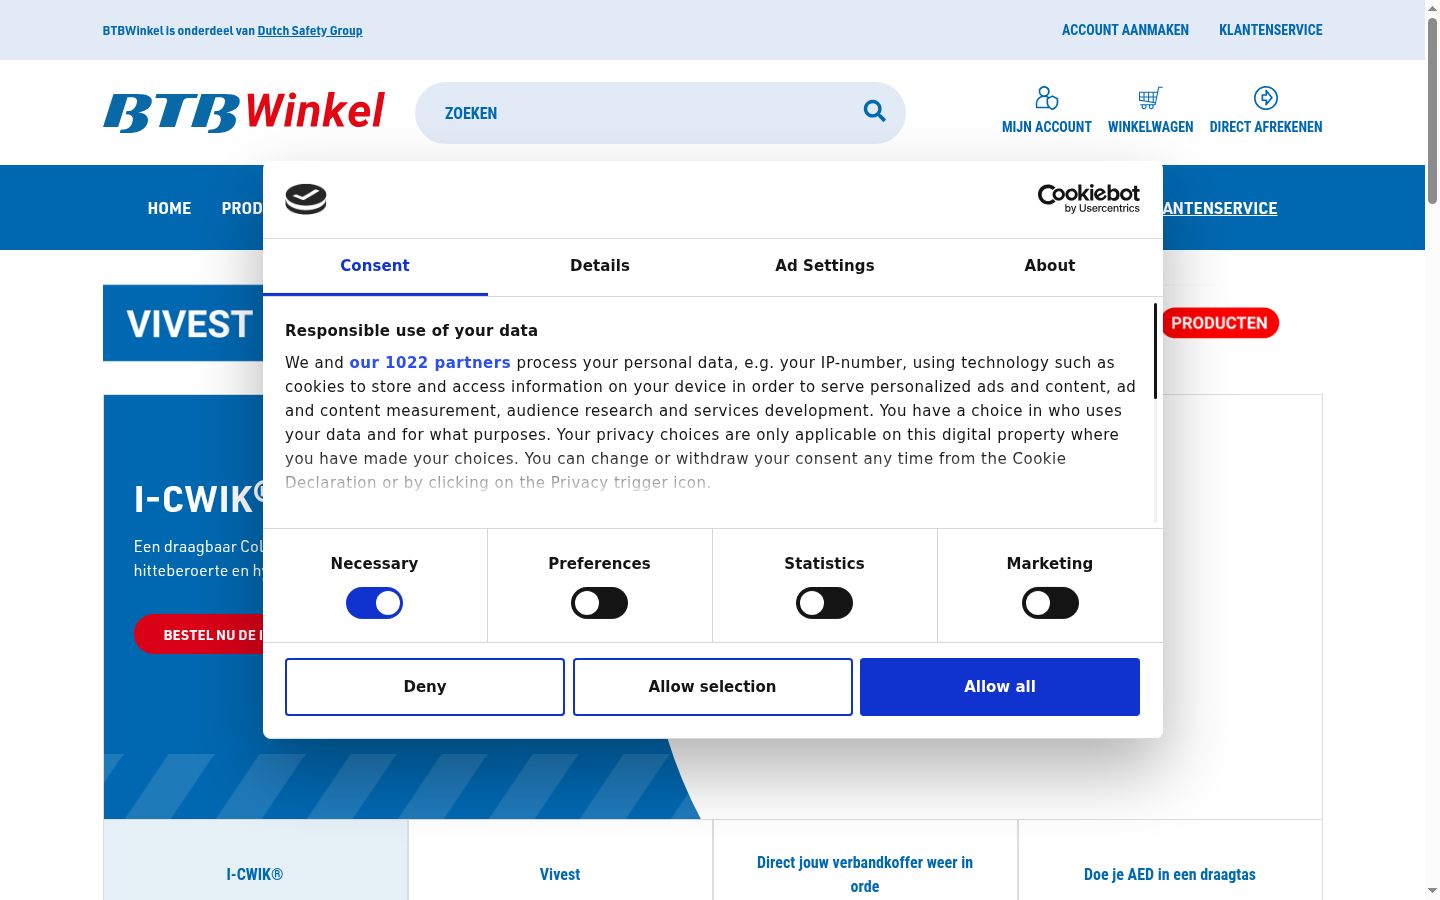The height and width of the screenshot is (900, 1440).
Task: Select 'Direct jouw verbandkoffer weer in orde' tab
Action: pyautogui.click(x=865, y=860)
